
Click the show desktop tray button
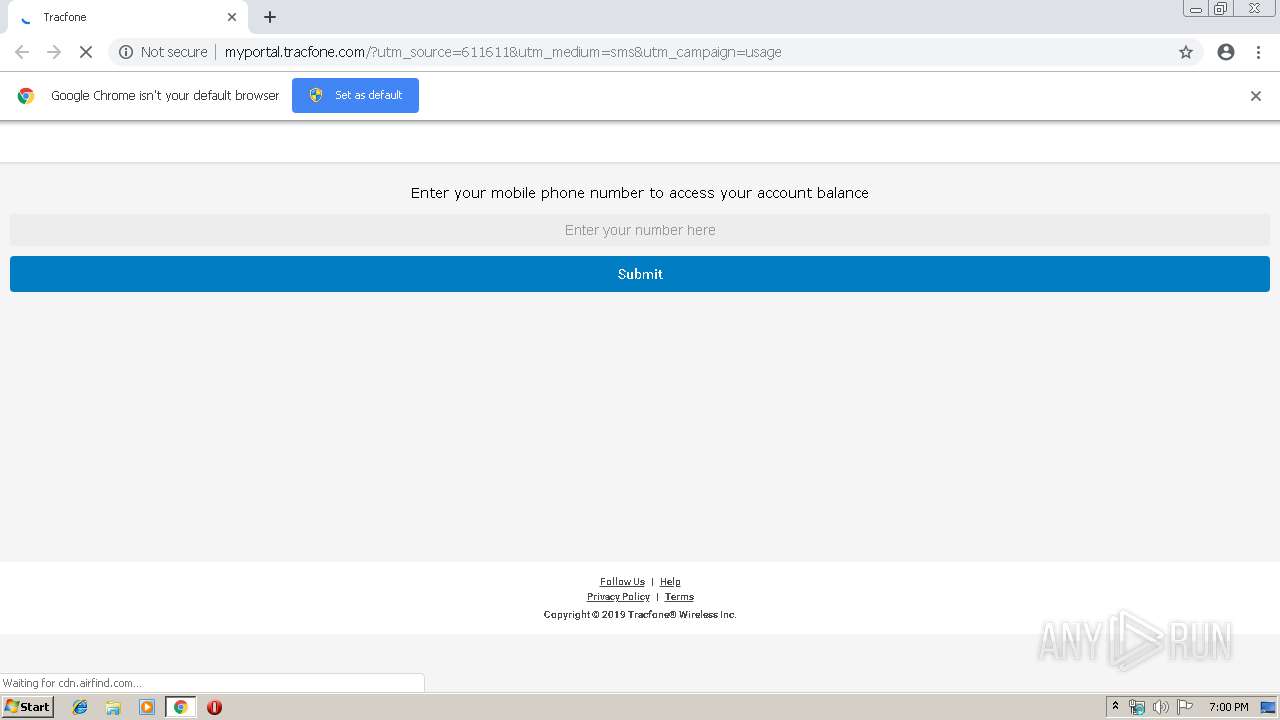point(1268,707)
